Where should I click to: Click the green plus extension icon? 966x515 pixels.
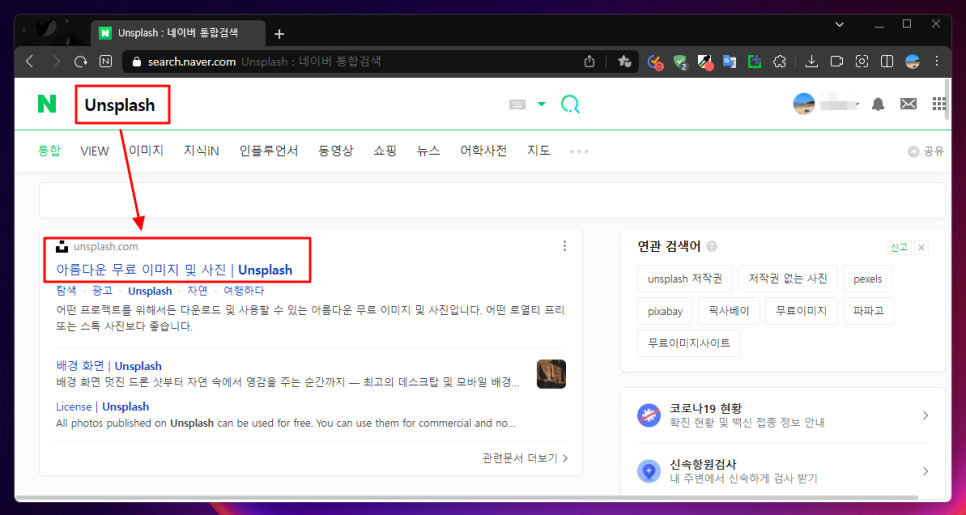(x=754, y=62)
